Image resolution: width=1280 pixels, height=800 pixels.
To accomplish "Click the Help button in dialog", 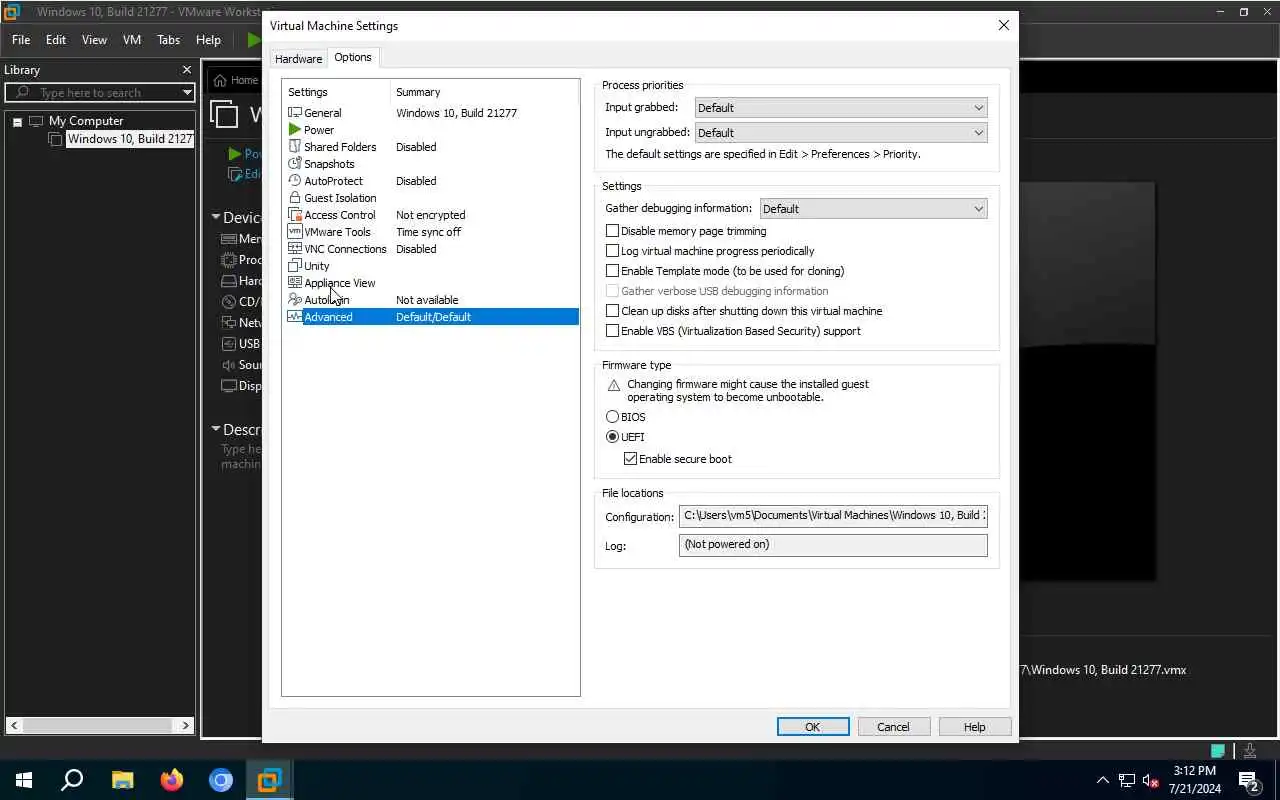I will (x=975, y=727).
